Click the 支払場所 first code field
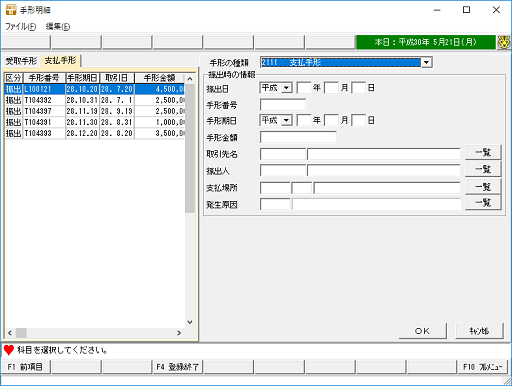The image size is (512, 386). coord(275,188)
